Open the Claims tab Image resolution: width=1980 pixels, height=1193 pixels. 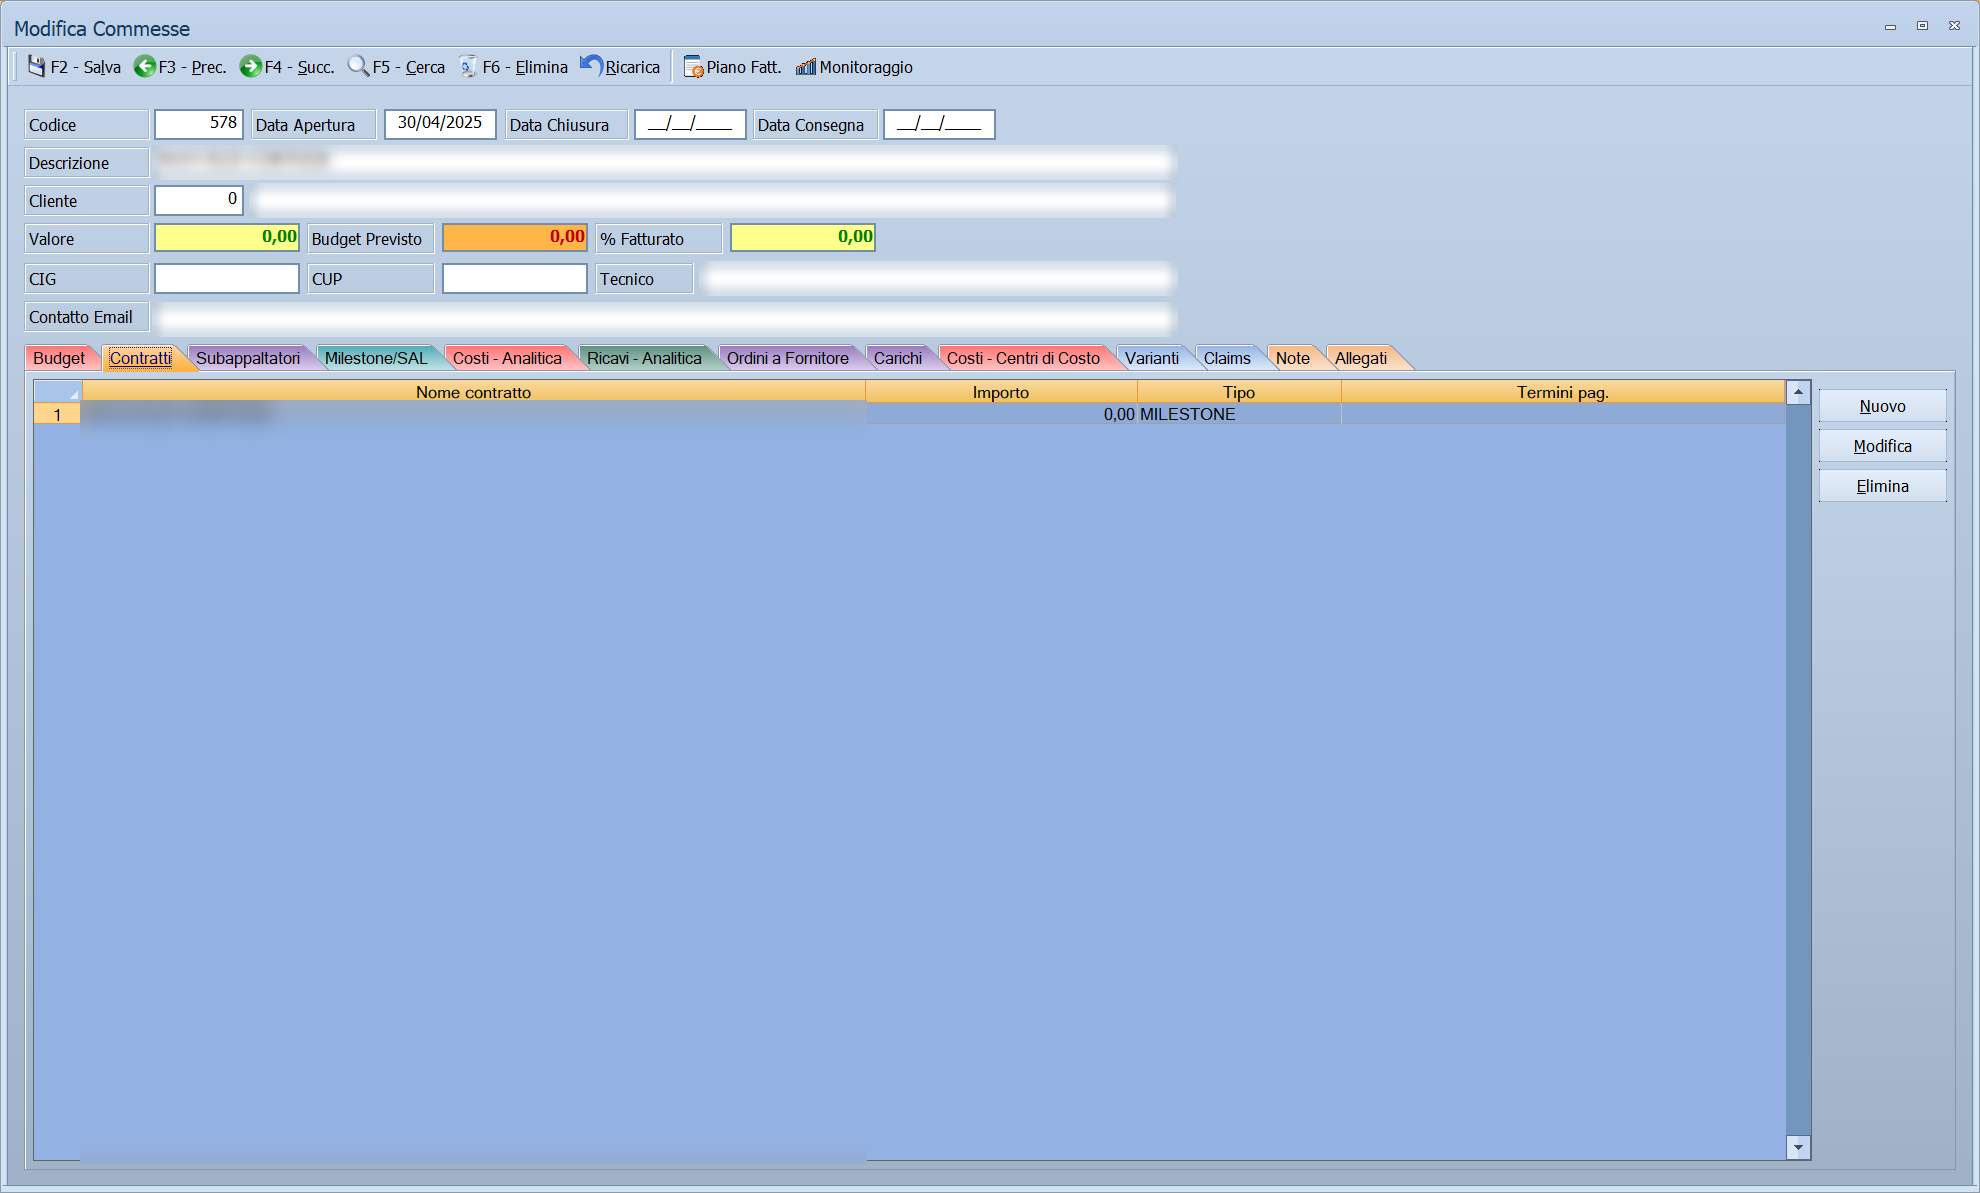(x=1227, y=358)
